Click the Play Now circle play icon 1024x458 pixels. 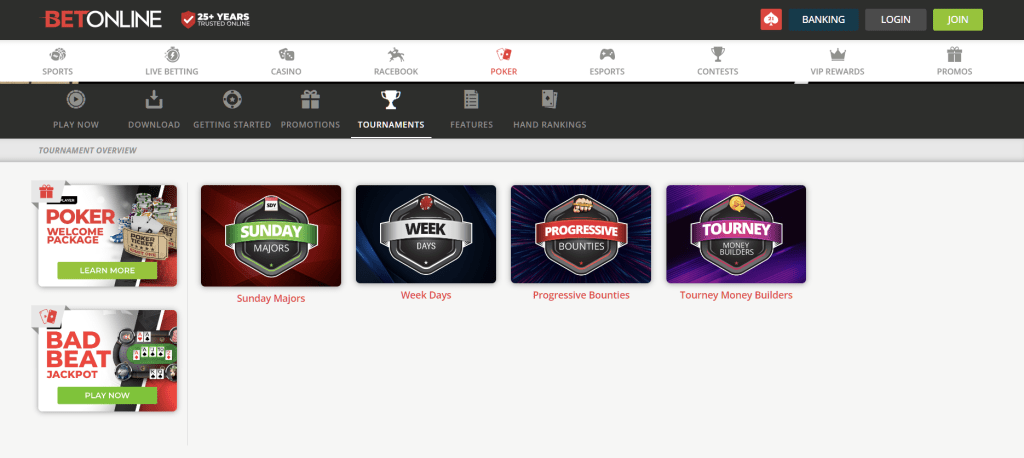[x=76, y=99]
